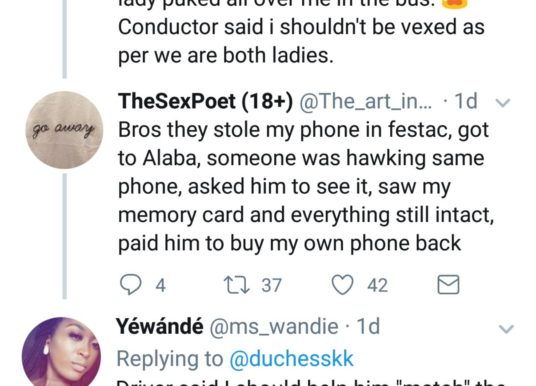This screenshot has width=536, height=386.
Task: Open Yéwándé display name profile
Action: [160, 326]
